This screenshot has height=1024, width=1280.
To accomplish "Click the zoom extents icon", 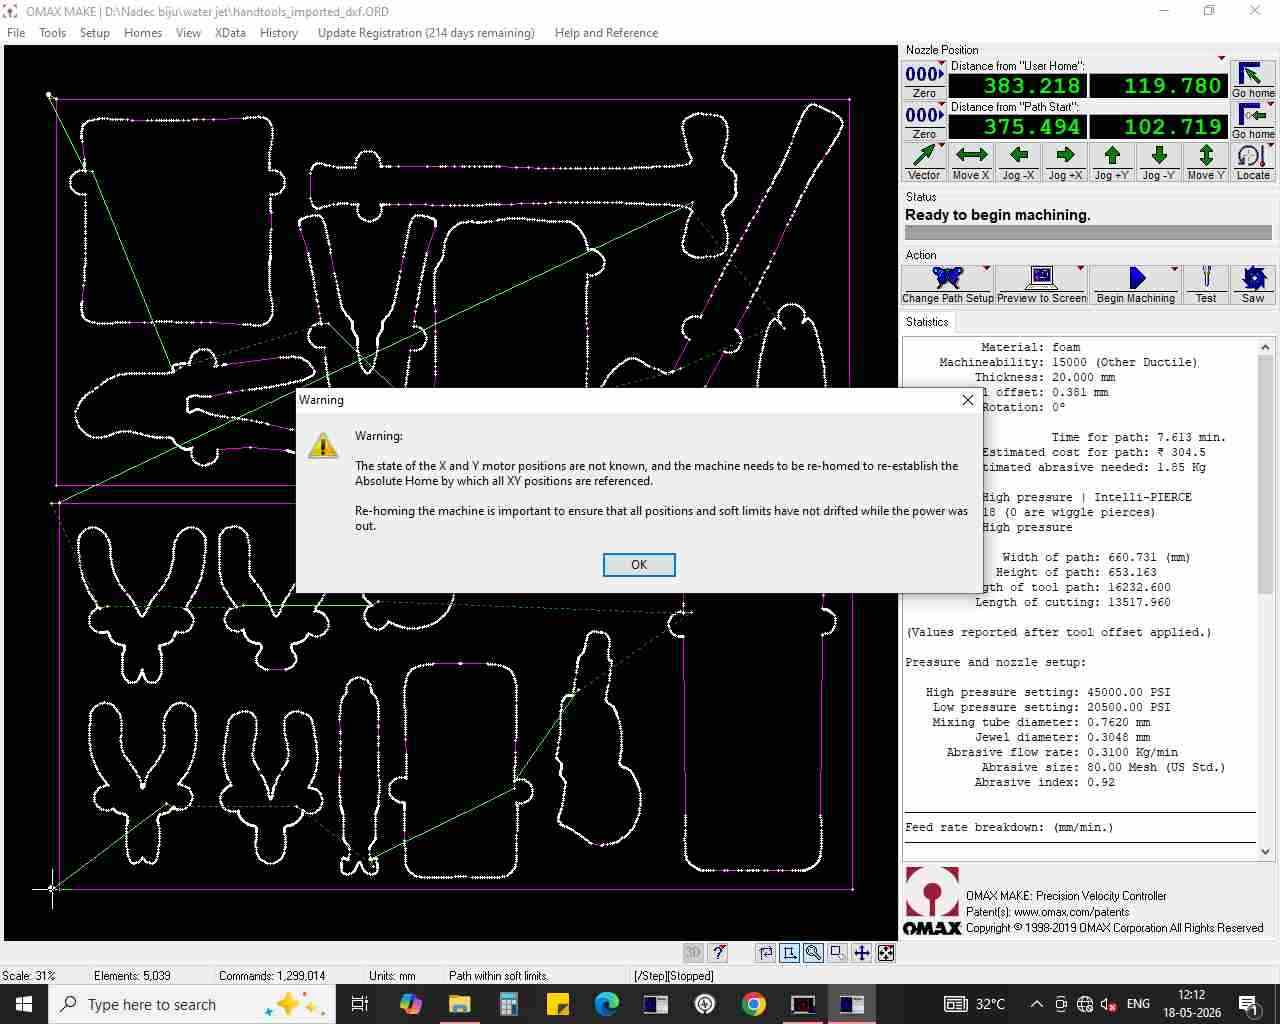I will click(886, 953).
